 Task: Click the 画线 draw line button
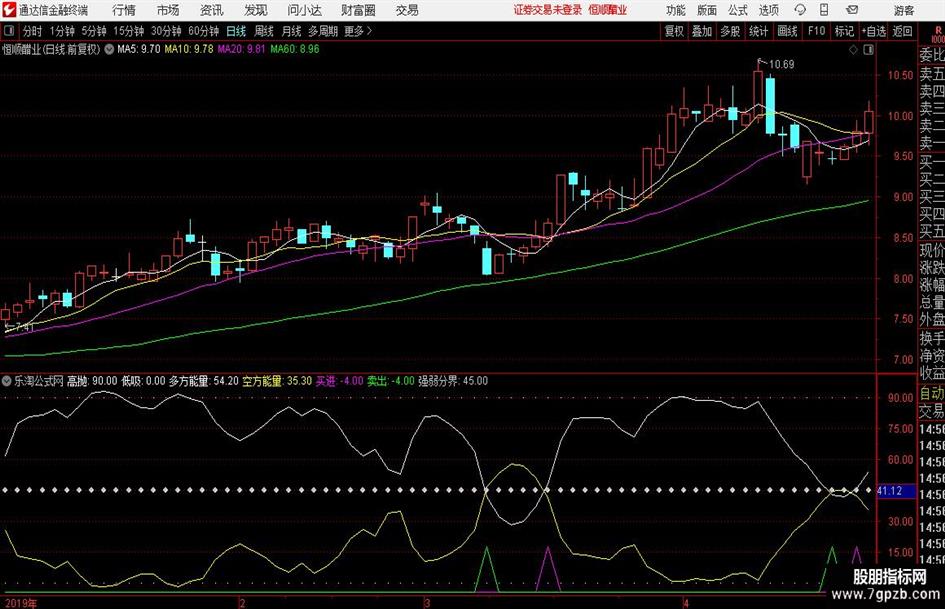(787, 31)
